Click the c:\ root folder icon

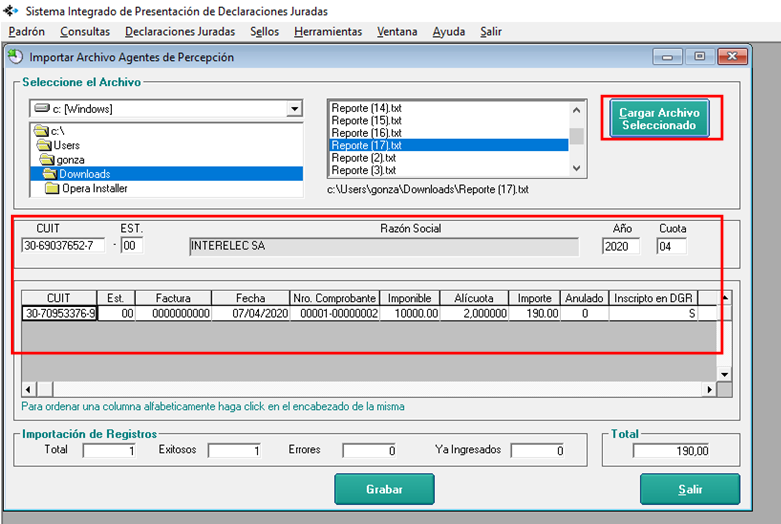point(40,131)
